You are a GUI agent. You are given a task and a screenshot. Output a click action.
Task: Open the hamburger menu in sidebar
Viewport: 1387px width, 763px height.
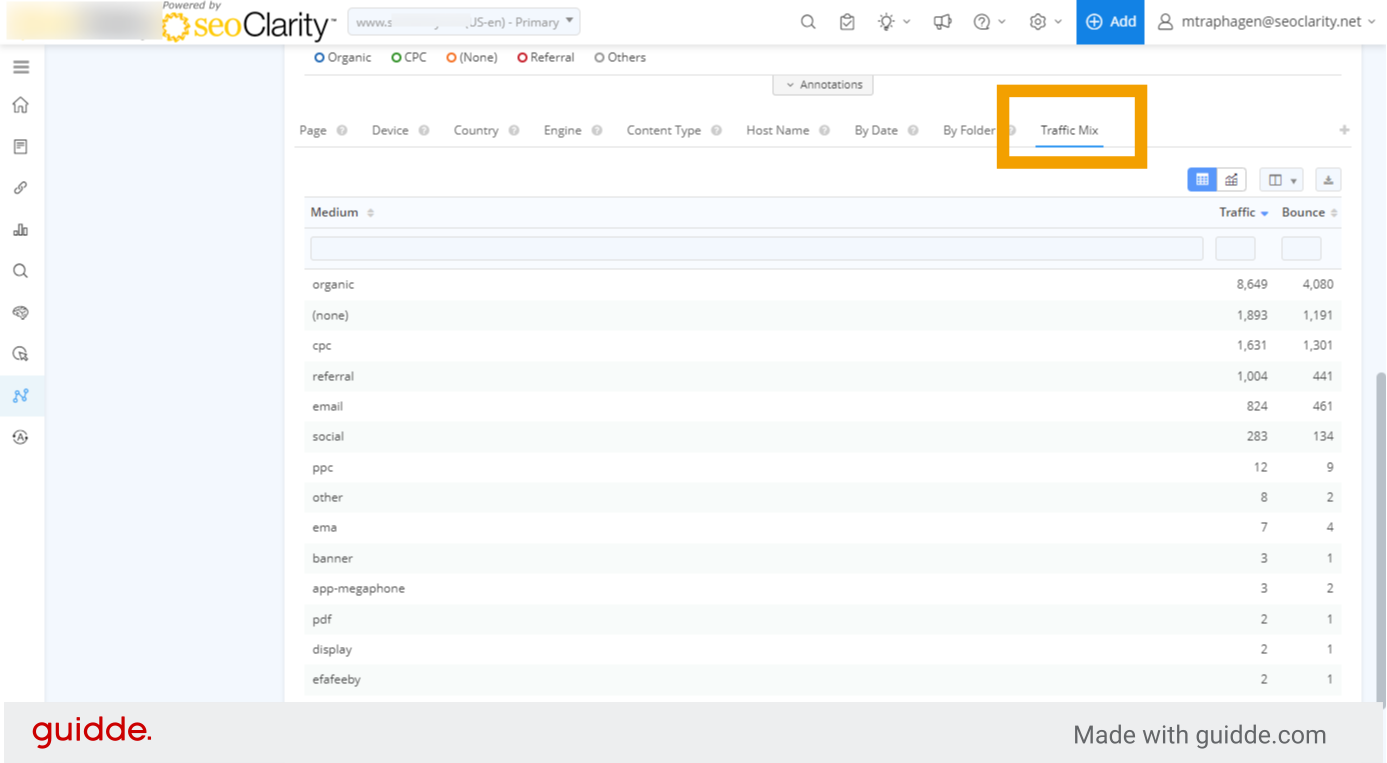(21, 67)
